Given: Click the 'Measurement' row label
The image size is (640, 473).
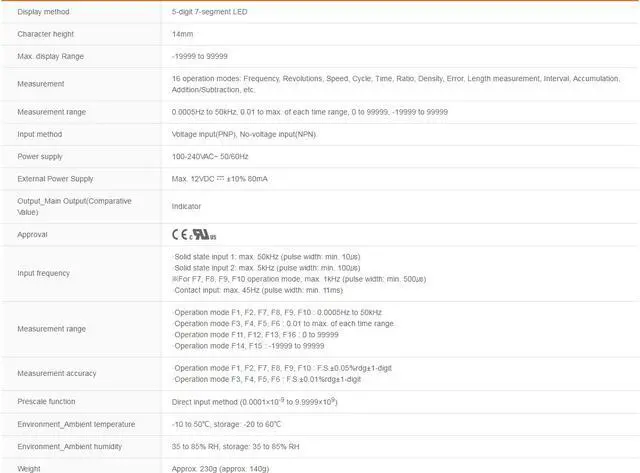Looking at the screenshot, I should pos(40,84).
